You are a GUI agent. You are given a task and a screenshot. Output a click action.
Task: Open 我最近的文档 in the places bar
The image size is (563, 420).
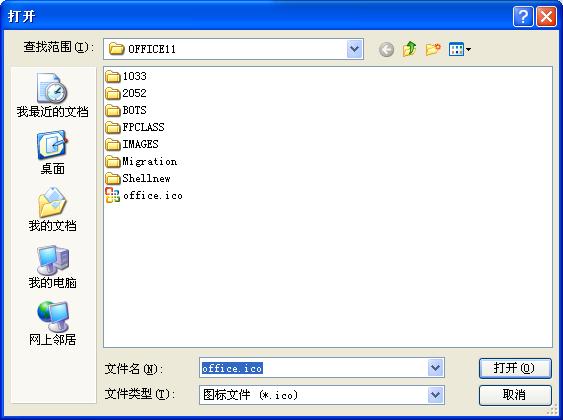[52, 95]
